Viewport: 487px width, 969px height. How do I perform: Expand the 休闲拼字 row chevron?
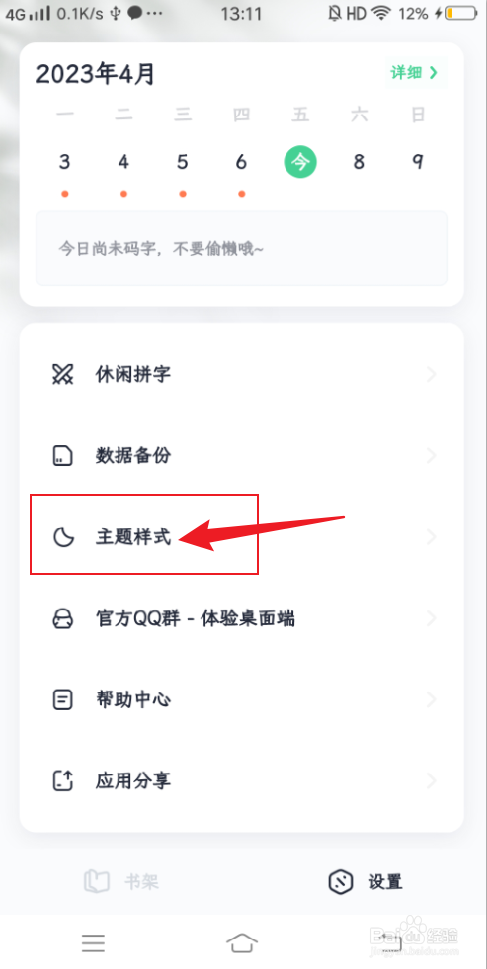[x=431, y=374]
